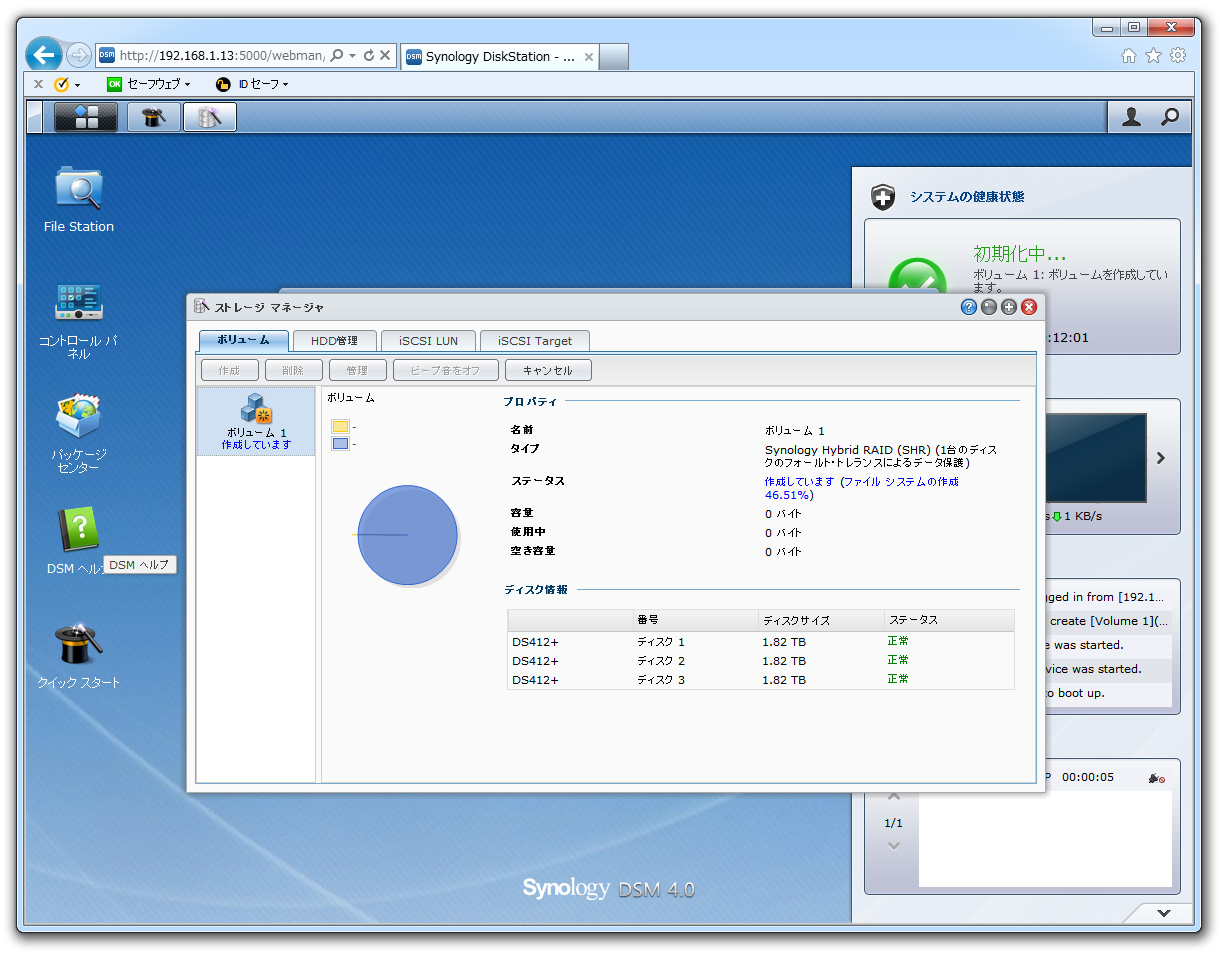Image resolution: width=1220 pixels, height=958 pixels.
Task: Switch to the HDD管理 tab
Action: (334, 341)
